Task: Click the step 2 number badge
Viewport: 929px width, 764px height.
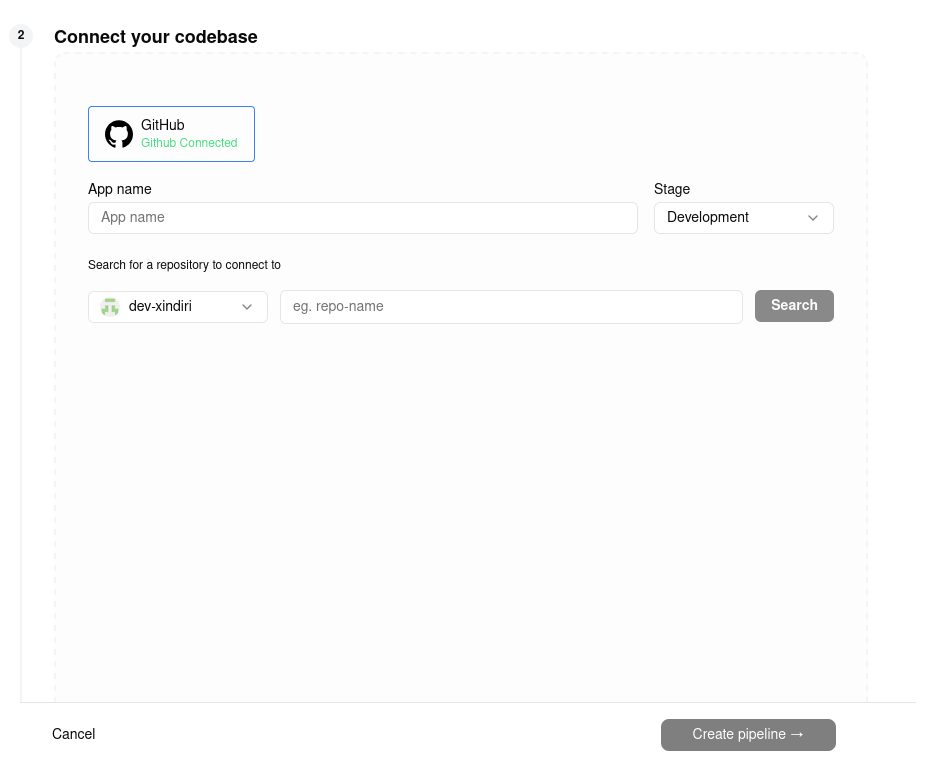Action: coord(21,36)
